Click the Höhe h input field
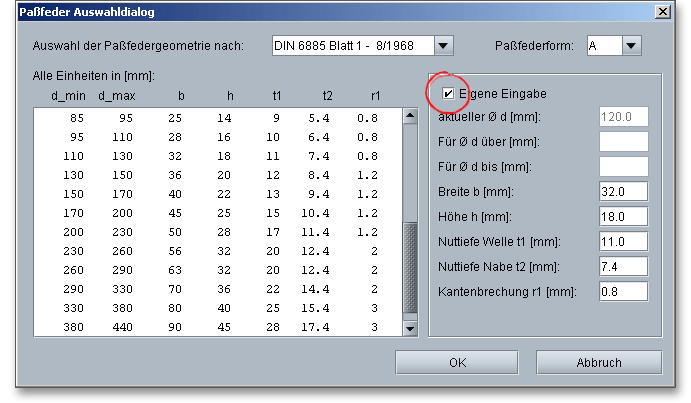 [623, 216]
